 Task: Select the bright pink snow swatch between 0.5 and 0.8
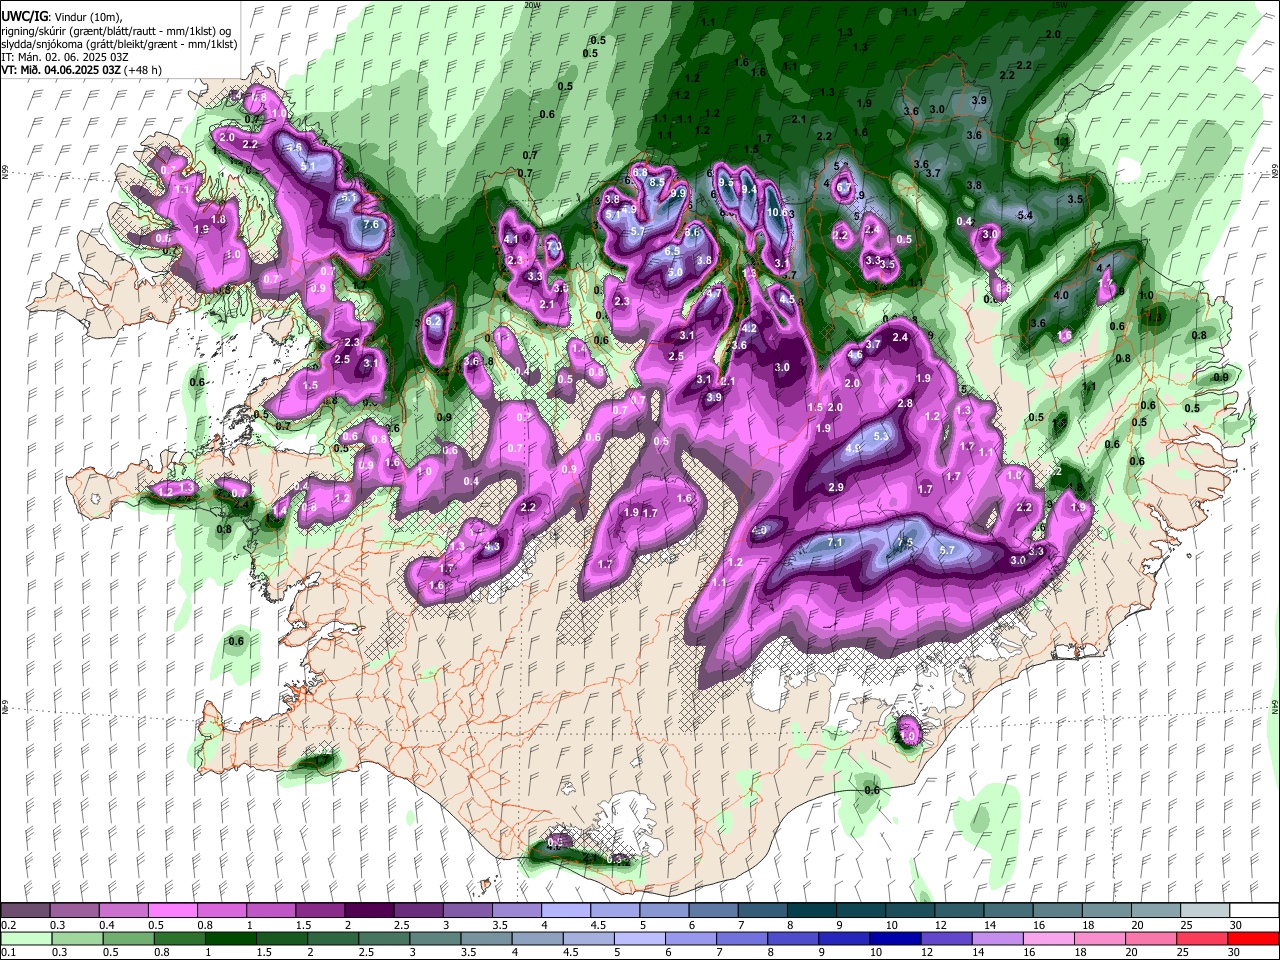[172, 910]
